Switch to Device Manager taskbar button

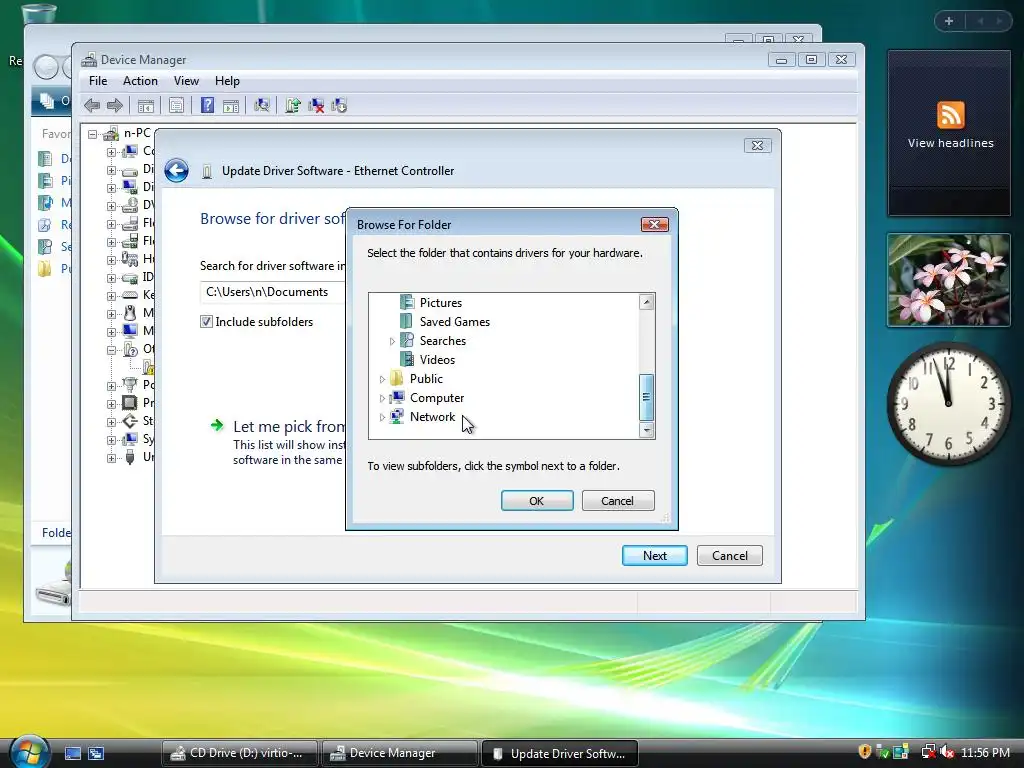coord(399,753)
